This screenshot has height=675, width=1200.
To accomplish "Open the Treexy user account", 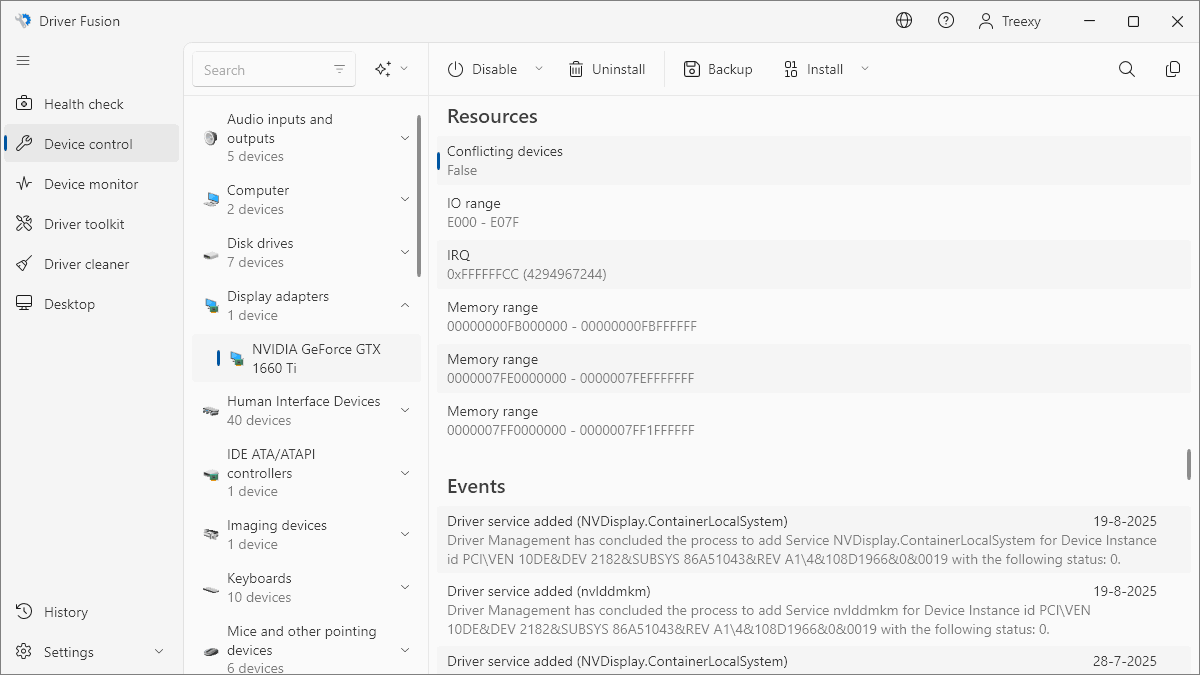I will point(1009,21).
